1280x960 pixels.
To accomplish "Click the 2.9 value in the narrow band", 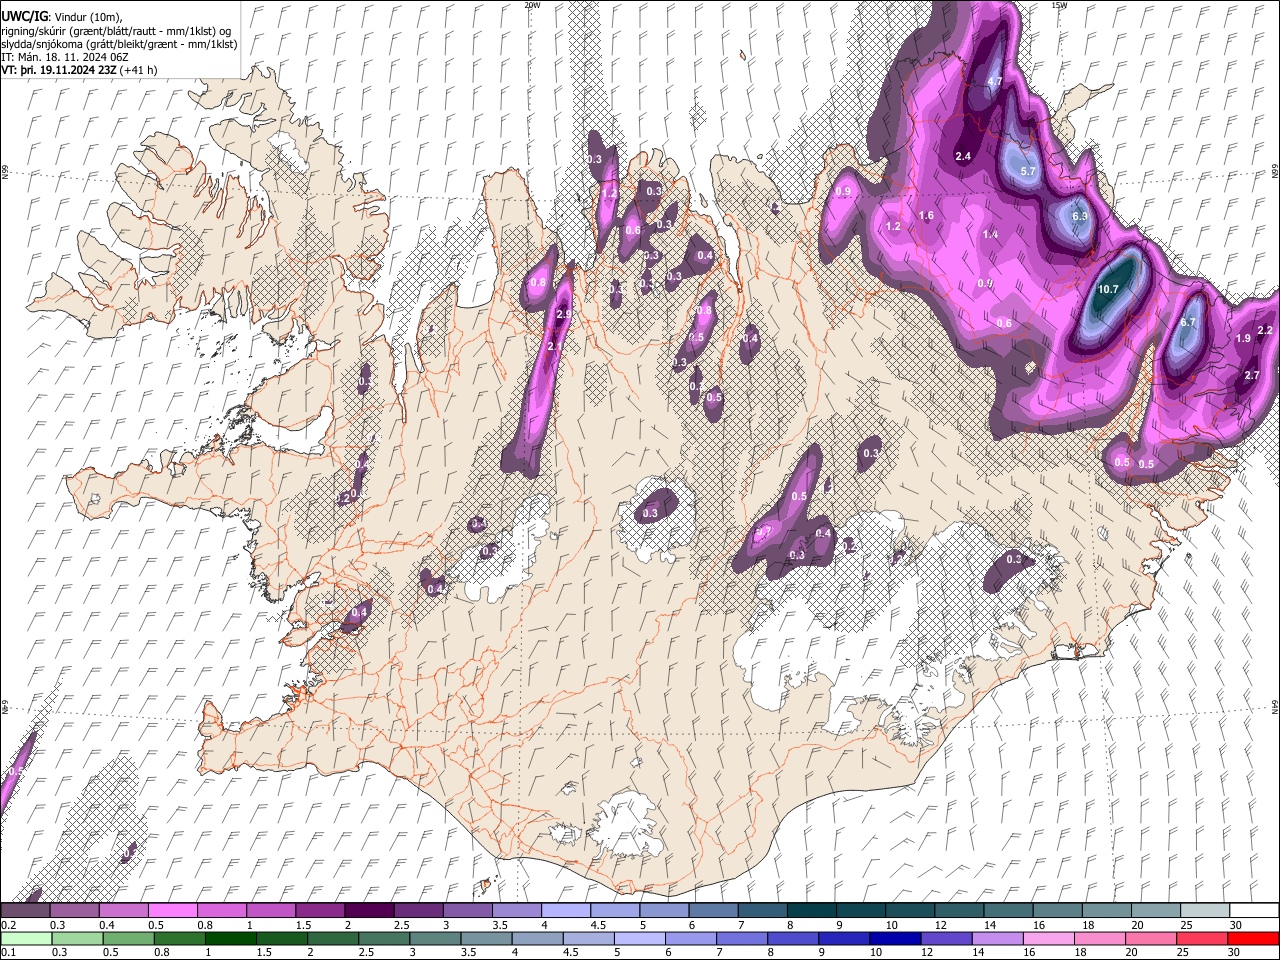I will coord(563,314).
